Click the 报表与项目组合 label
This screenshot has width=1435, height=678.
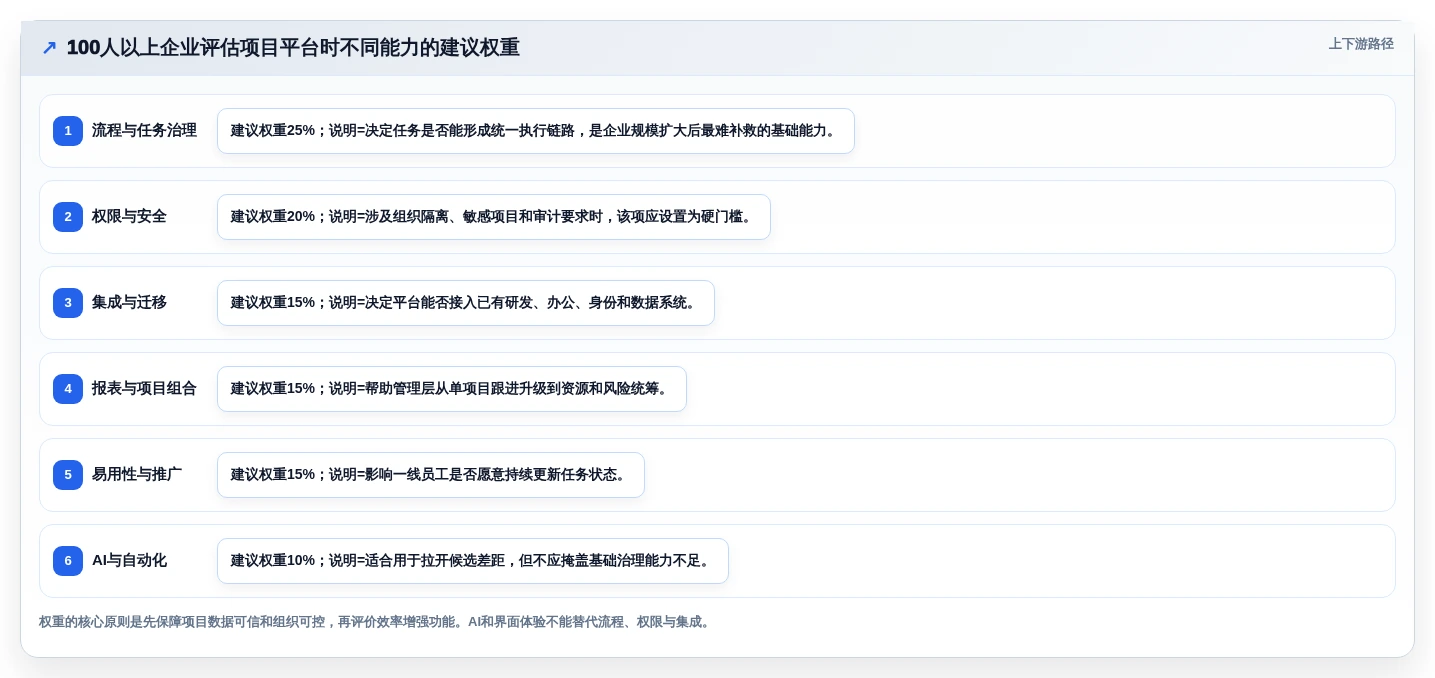click(144, 389)
